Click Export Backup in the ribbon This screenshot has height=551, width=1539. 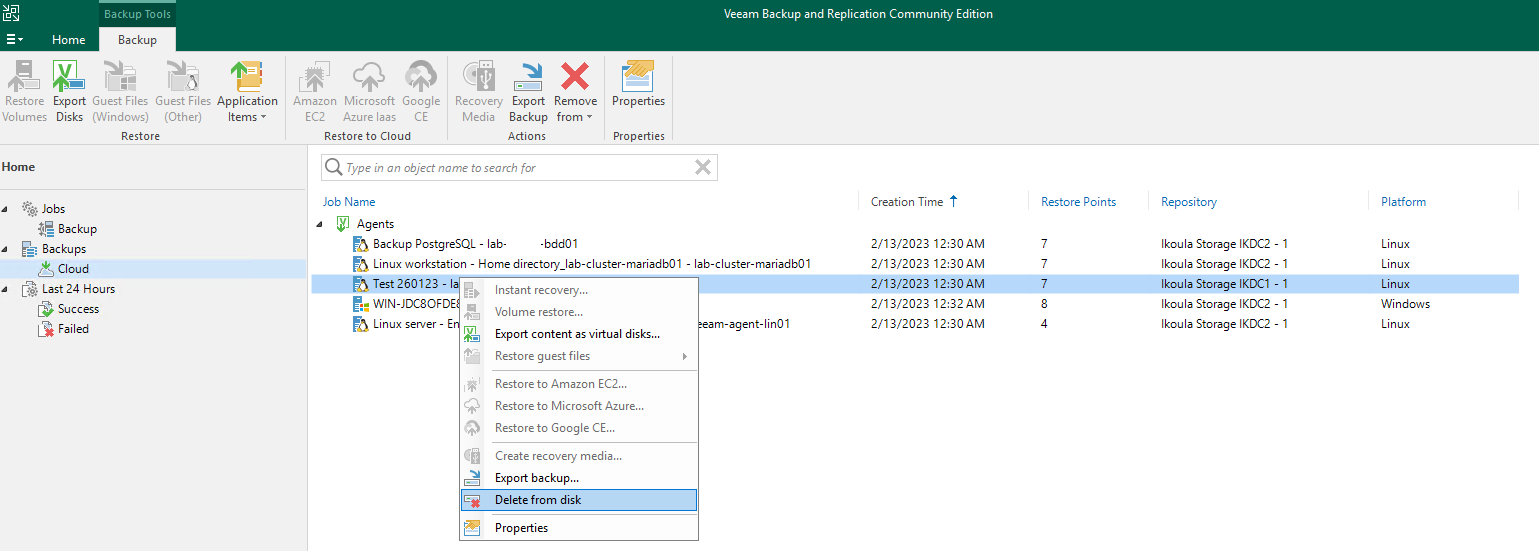click(528, 92)
